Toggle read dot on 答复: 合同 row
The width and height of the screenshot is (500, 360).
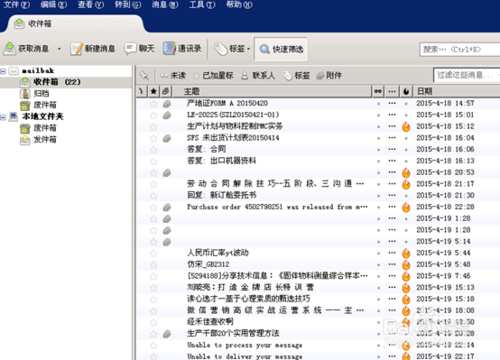[378, 150]
